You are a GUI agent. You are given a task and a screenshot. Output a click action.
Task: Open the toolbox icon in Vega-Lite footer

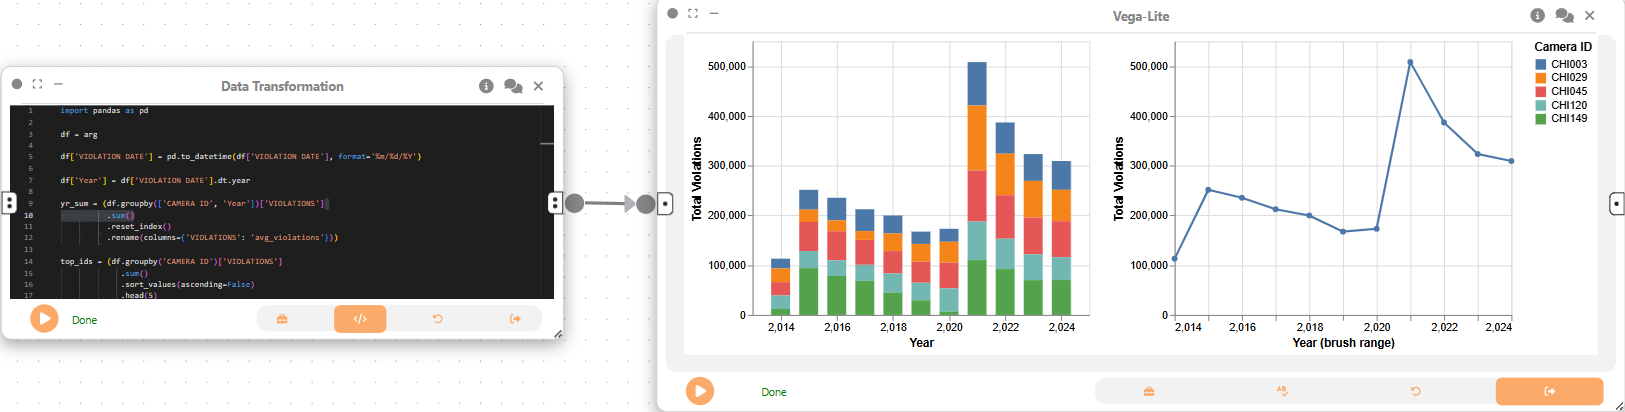pyautogui.click(x=1149, y=391)
